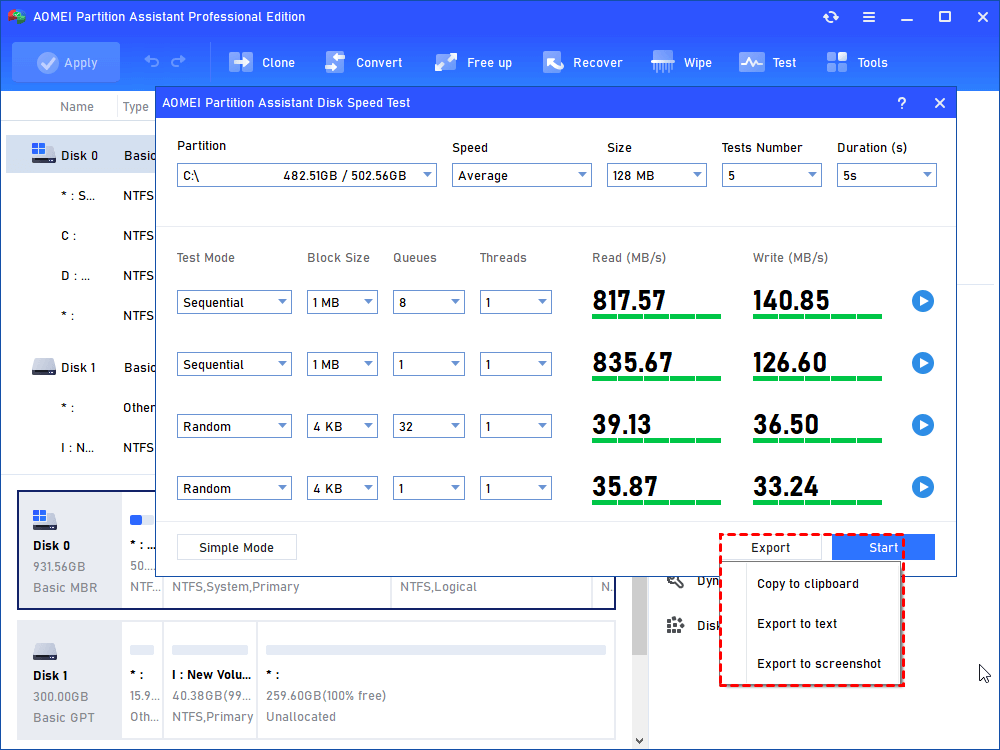Click the Clone disk toolbar icon

(x=241, y=62)
